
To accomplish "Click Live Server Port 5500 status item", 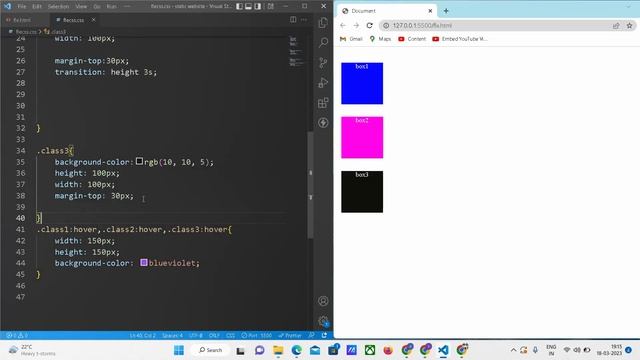I will coord(256,336).
